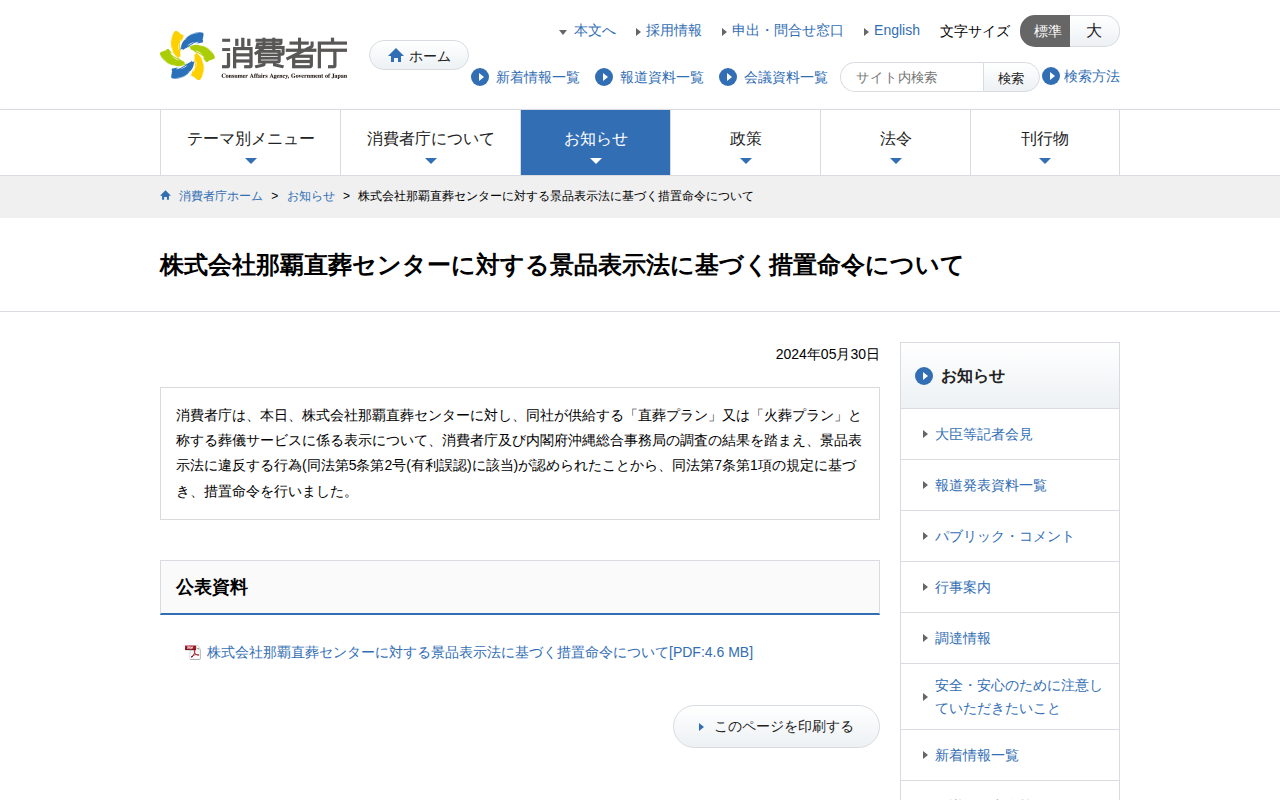Switch text size to 大
The image size is (1280, 800).
click(1094, 31)
